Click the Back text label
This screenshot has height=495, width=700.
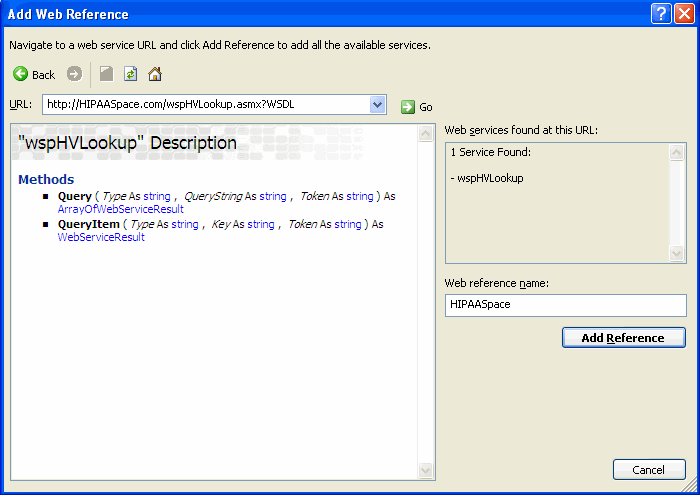click(43, 75)
